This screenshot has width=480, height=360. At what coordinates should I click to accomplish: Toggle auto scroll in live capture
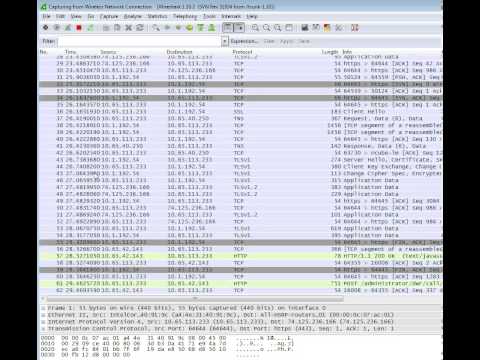point(239,28)
